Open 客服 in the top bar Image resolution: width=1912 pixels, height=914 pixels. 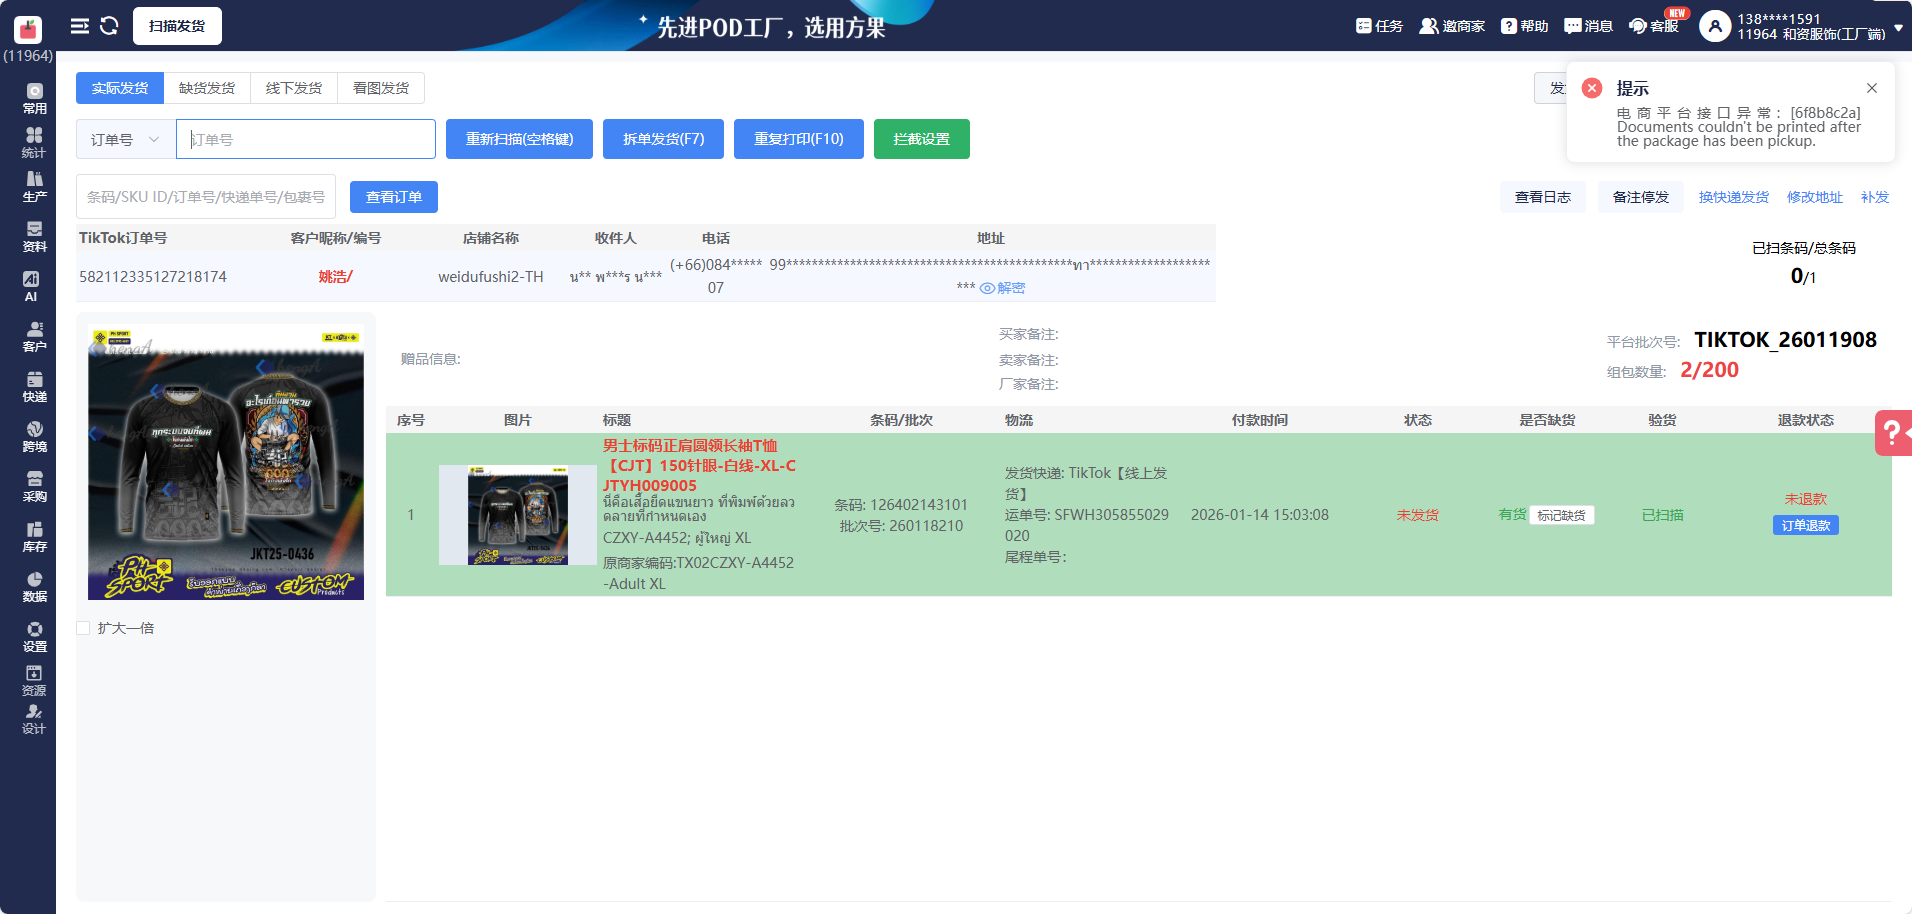tap(1654, 26)
